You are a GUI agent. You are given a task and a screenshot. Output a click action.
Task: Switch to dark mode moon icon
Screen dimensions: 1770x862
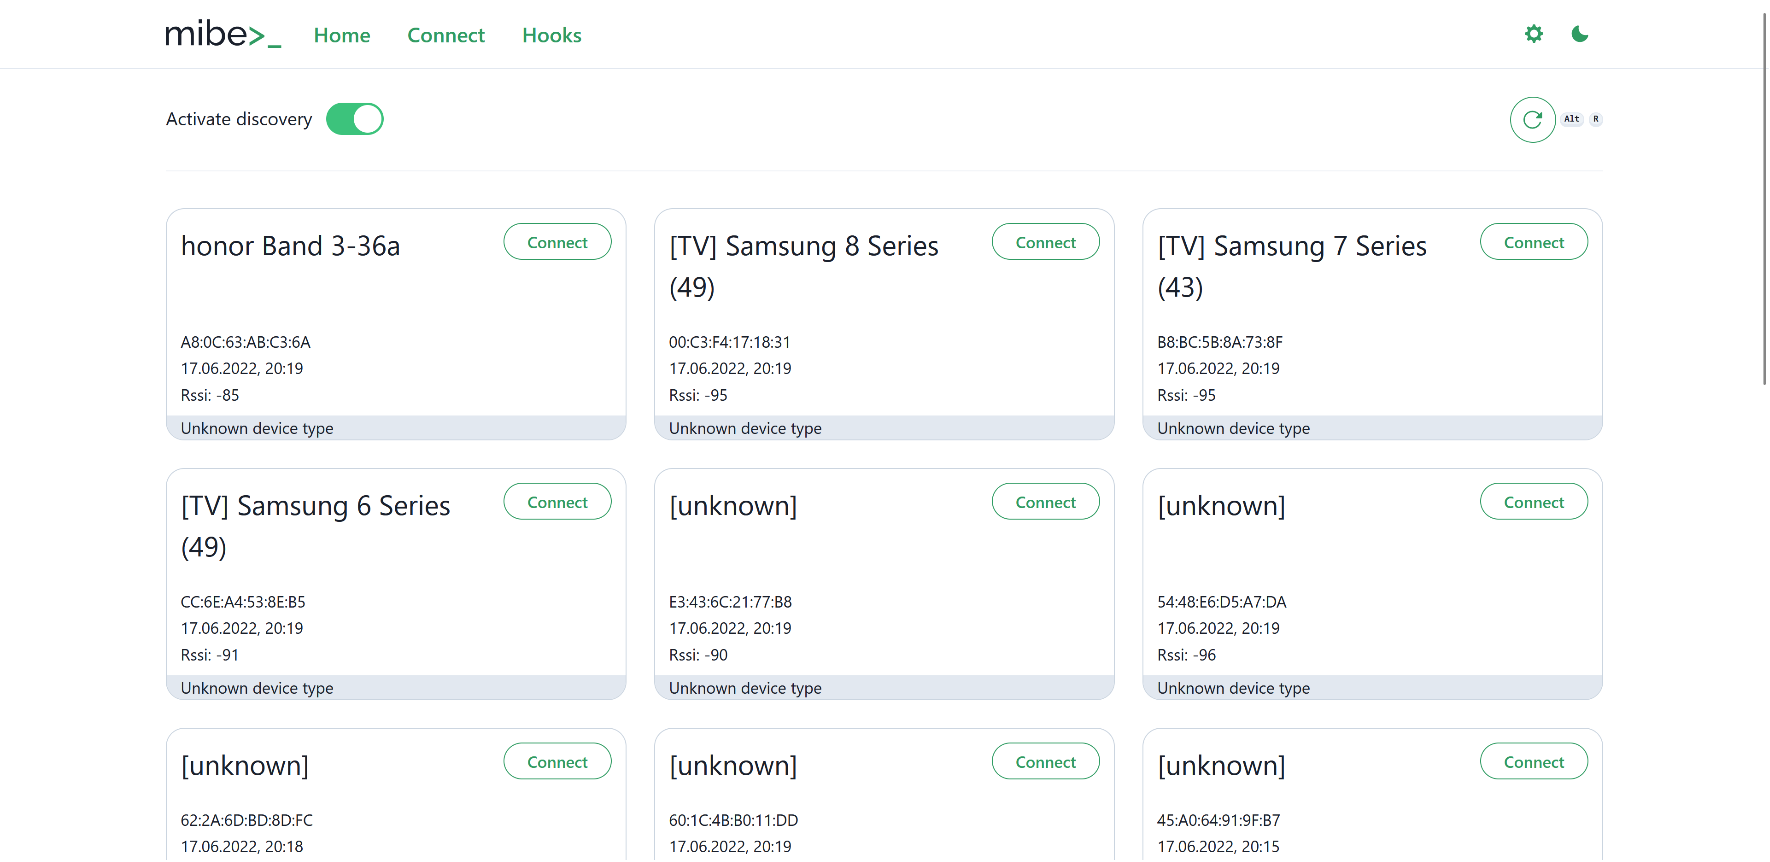point(1580,34)
